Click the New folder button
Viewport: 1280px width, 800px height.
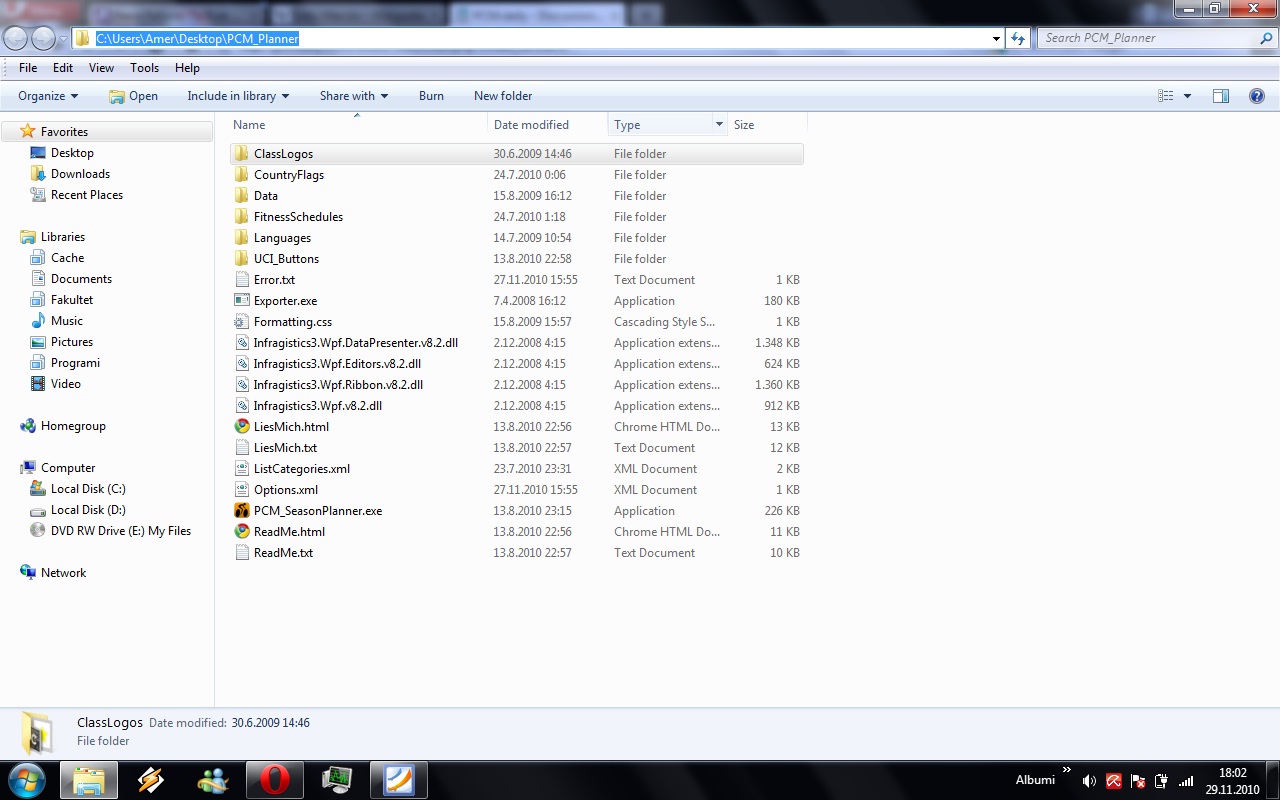coord(503,96)
